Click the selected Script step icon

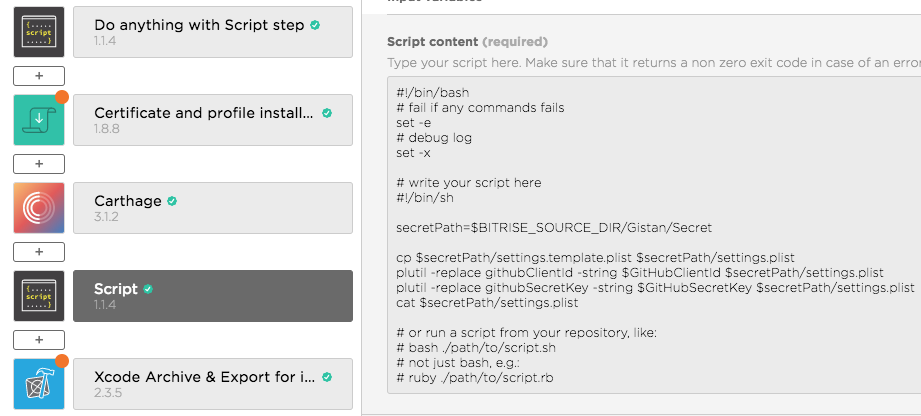click(x=39, y=296)
